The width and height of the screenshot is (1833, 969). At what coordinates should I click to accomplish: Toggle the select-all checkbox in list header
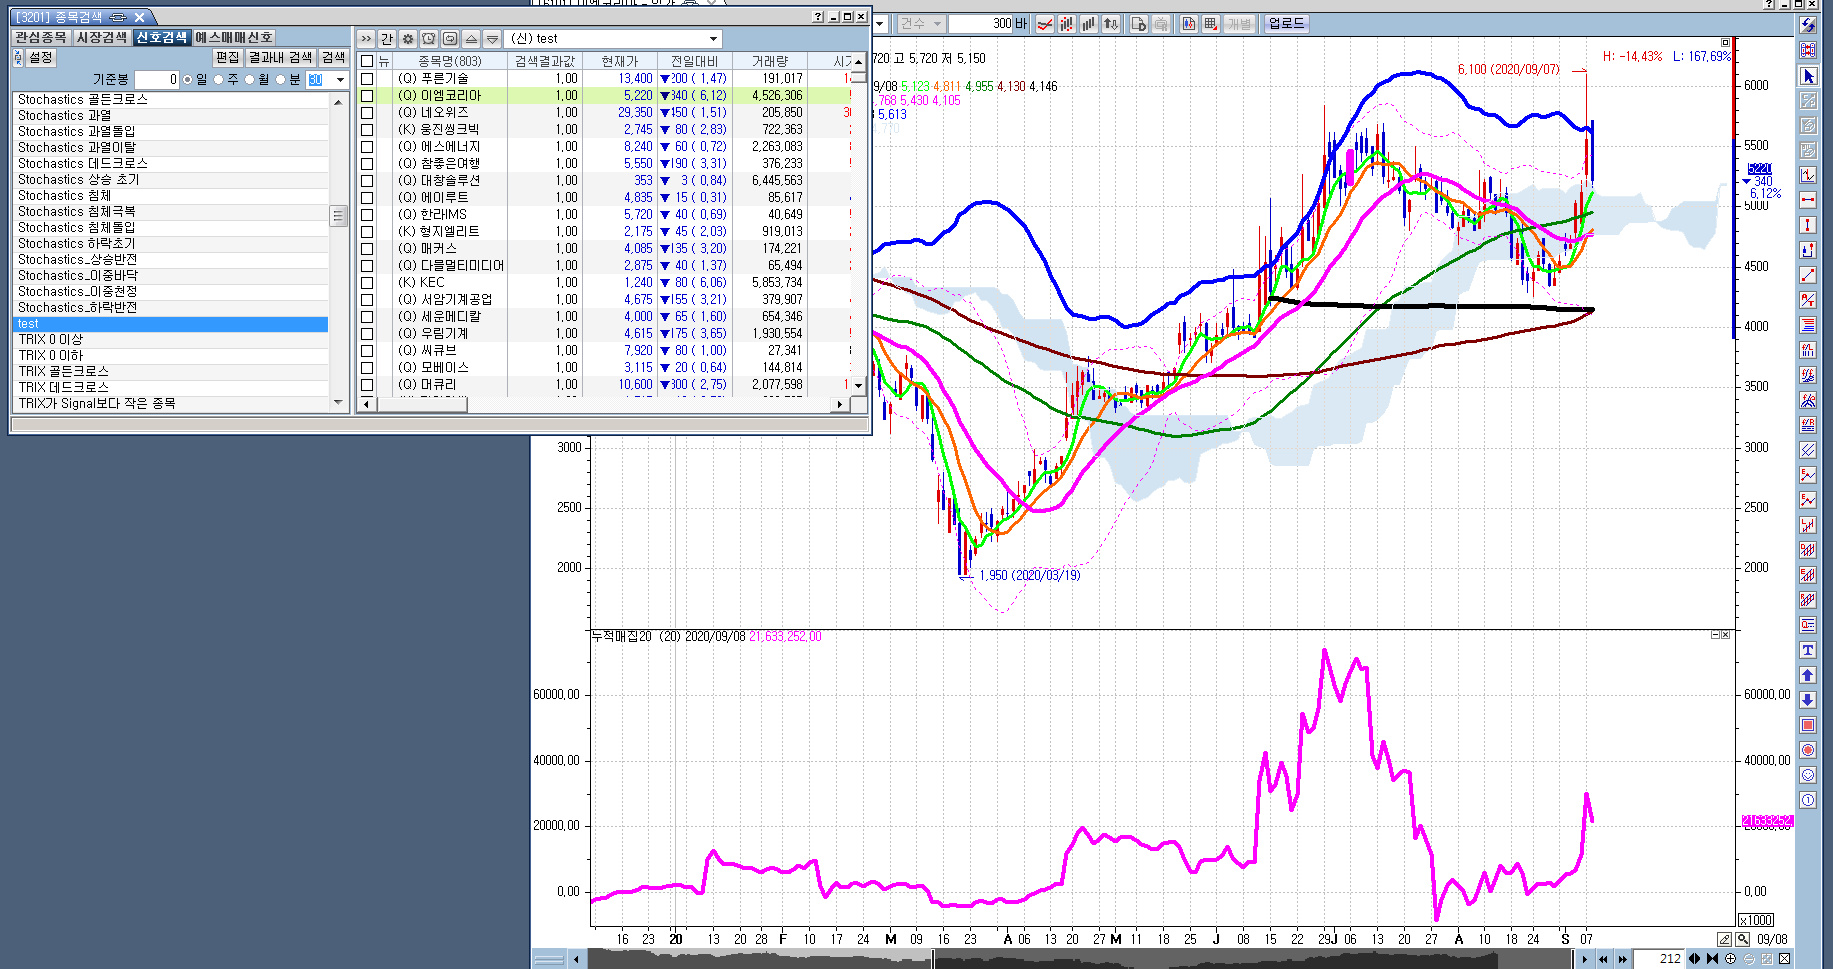(x=367, y=62)
